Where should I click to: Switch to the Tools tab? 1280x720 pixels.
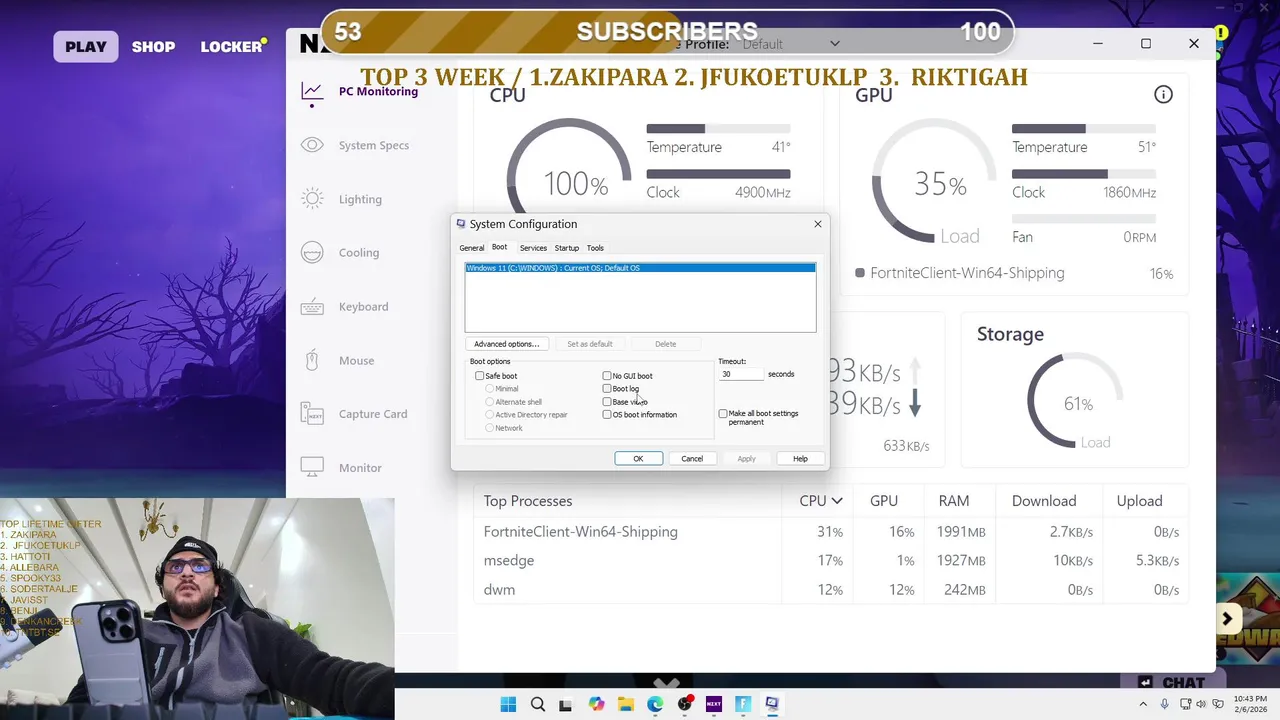595,248
